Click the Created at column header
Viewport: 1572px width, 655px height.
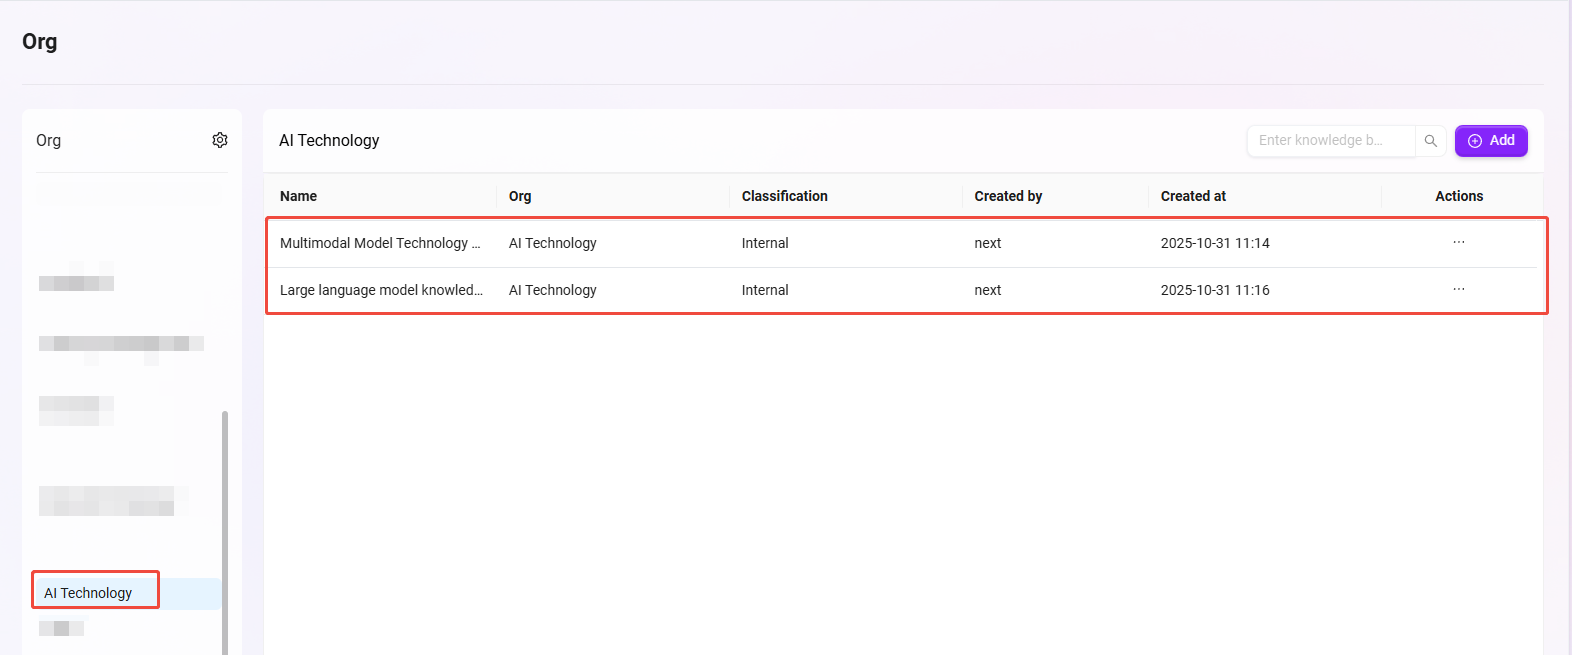(1193, 196)
